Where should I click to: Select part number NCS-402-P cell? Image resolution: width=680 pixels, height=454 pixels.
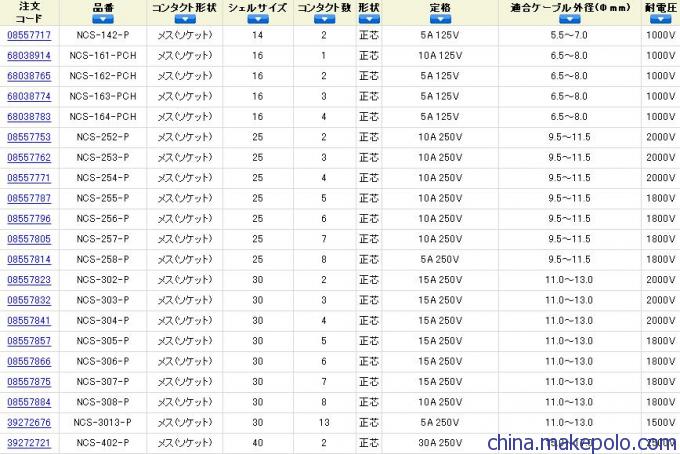(103, 443)
